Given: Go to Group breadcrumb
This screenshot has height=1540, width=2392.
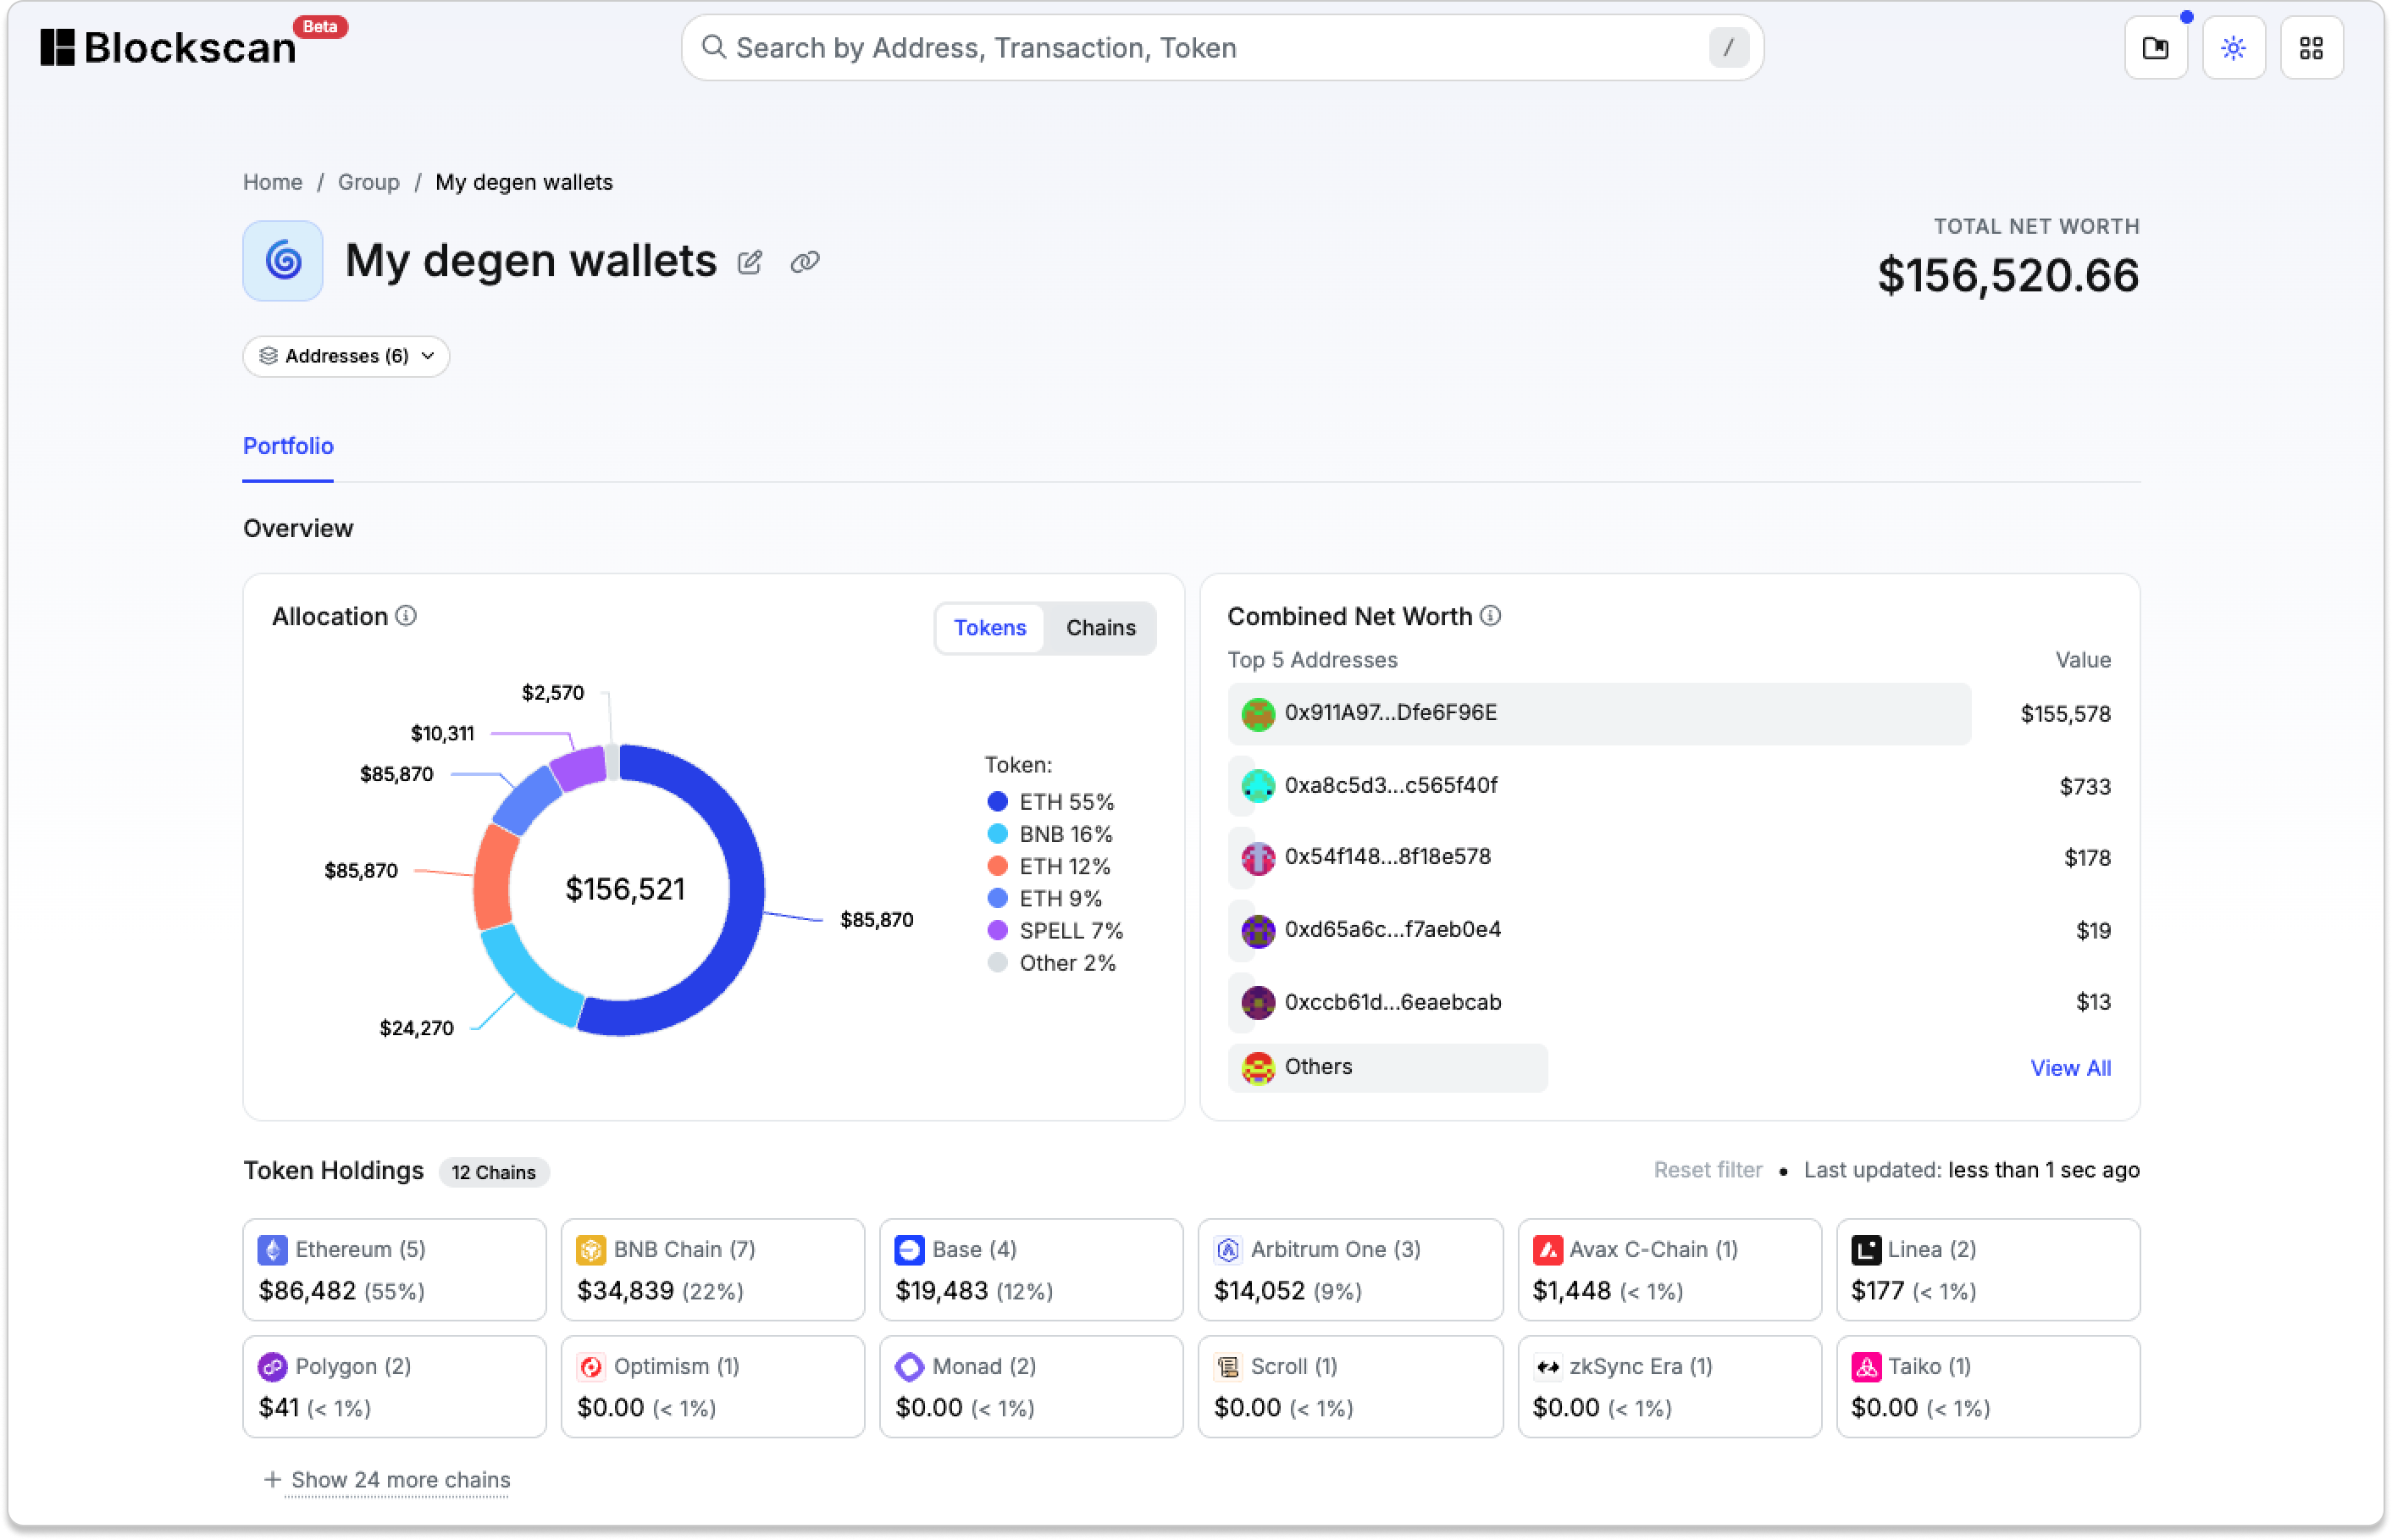Looking at the screenshot, I should click(368, 182).
